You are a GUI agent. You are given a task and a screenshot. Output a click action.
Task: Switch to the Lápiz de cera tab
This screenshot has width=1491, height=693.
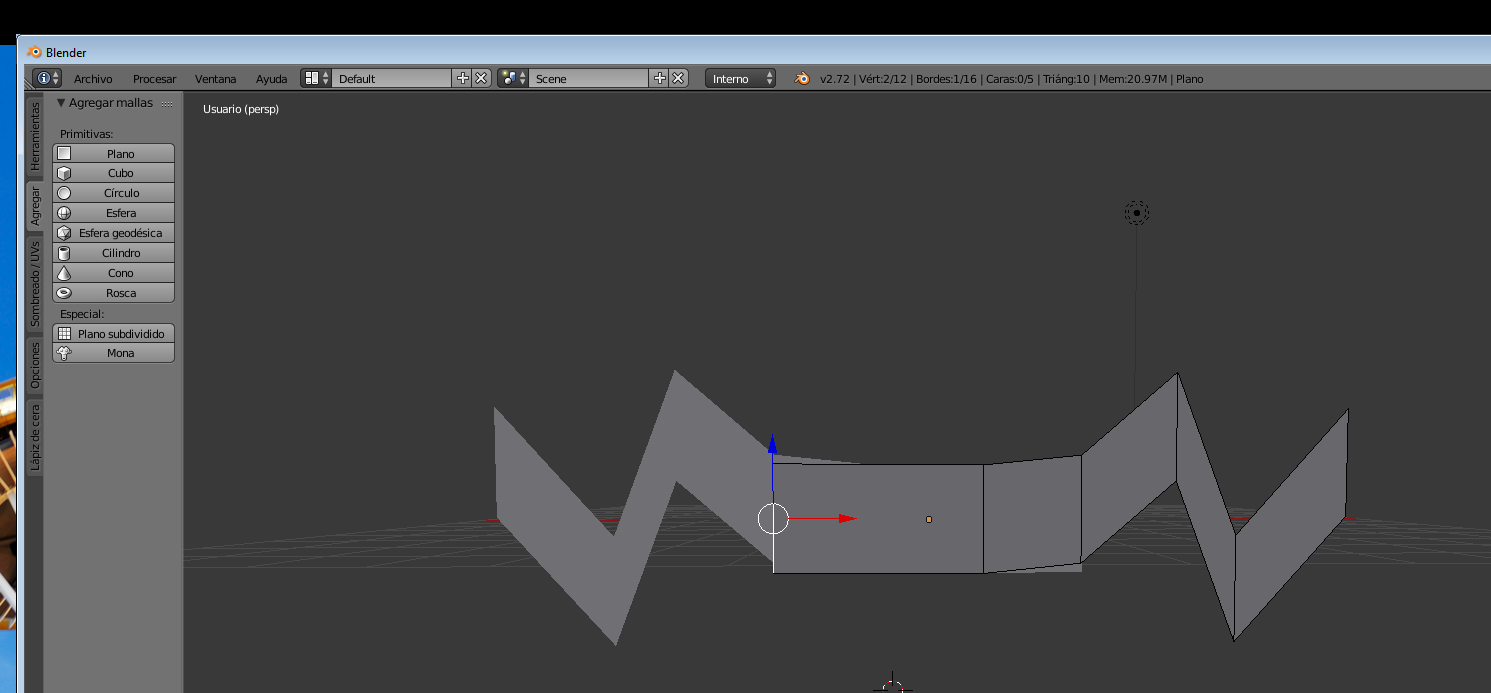[35, 437]
